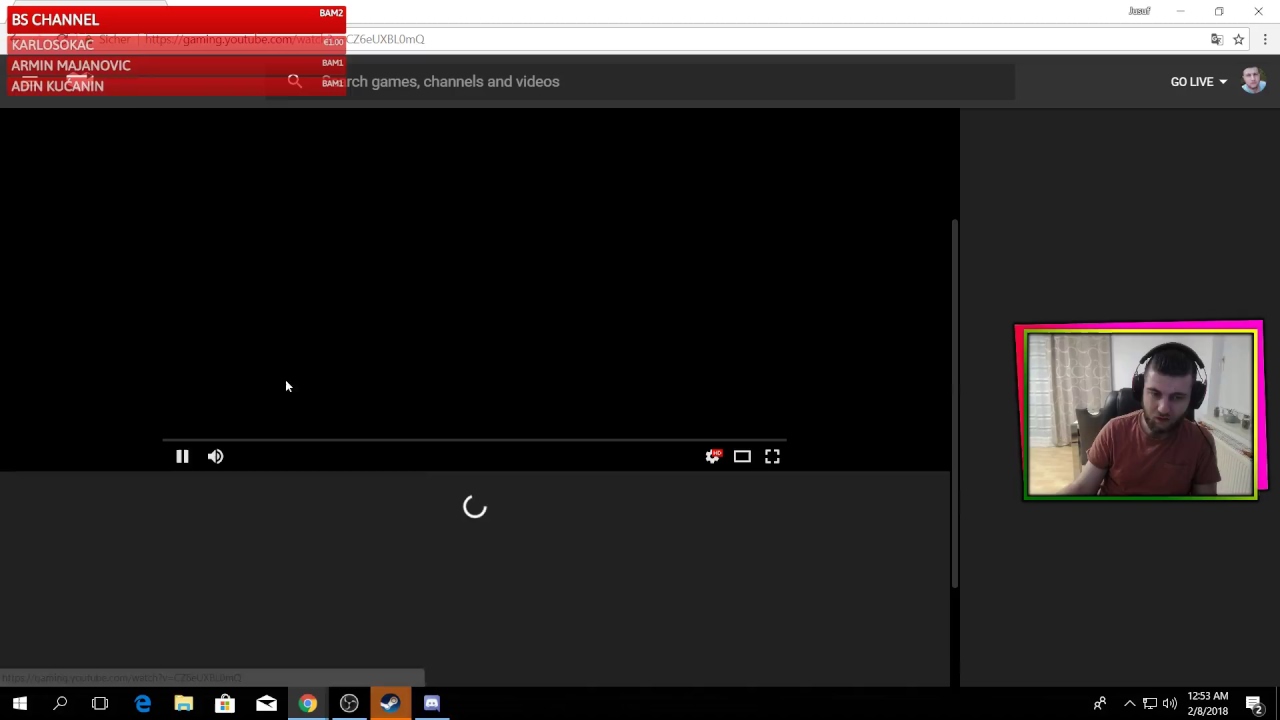Launch Microsoft Edge from the taskbar

click(x=143, y=704)
